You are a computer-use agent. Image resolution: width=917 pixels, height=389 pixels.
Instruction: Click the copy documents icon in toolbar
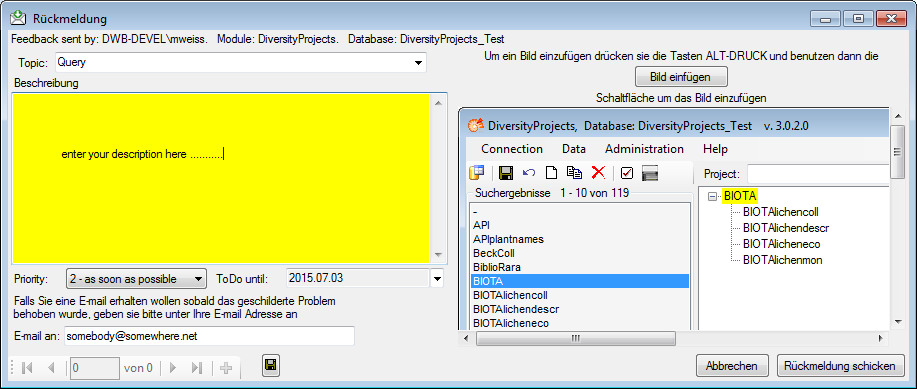coord(574,173)
